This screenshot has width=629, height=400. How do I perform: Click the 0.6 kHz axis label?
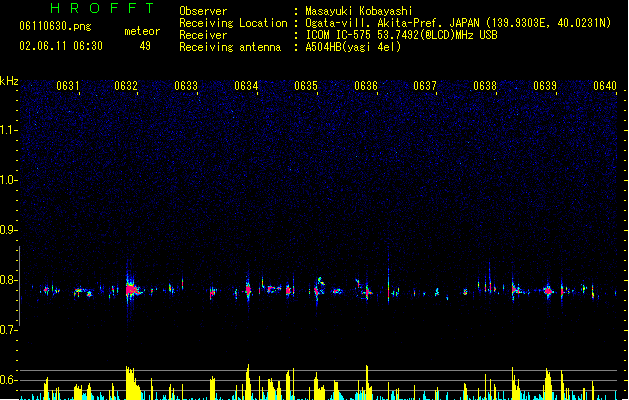[x=8, y=380]
